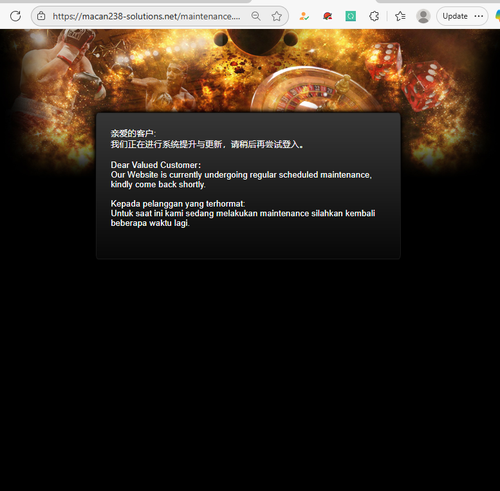The height and width of the screenshot is (491, 500).
Task: Click the Update button
Action: point(455,16)
